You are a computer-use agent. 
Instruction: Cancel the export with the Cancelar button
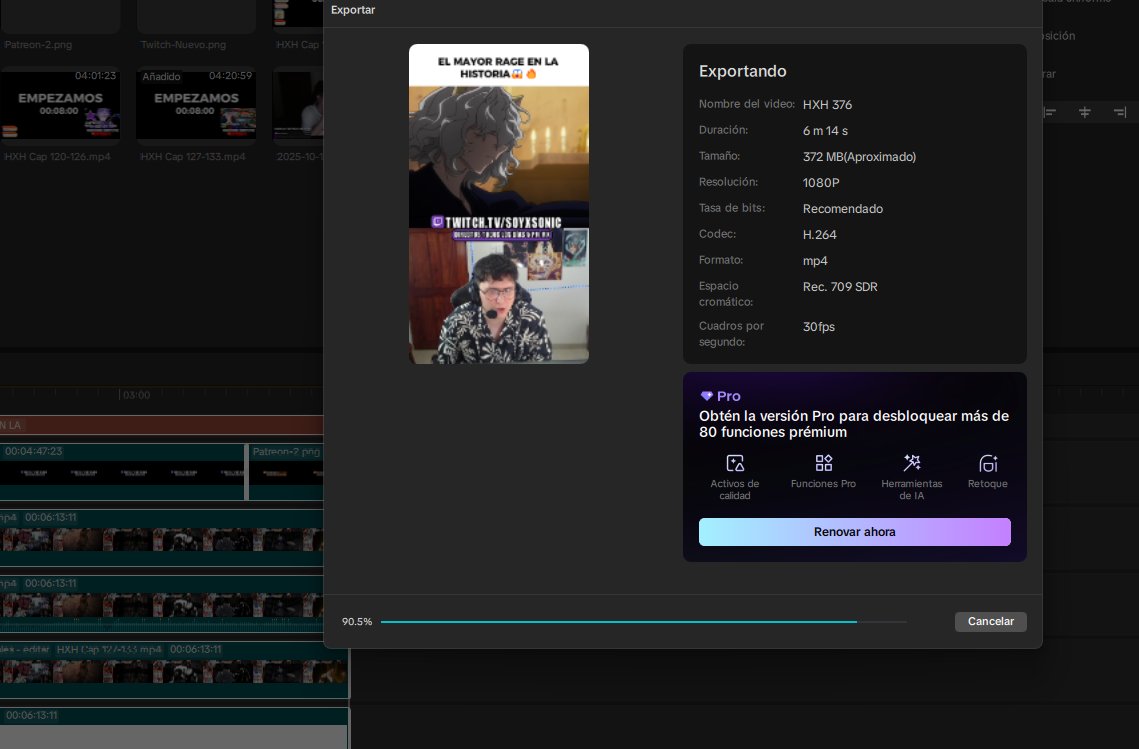click(990, 621)
